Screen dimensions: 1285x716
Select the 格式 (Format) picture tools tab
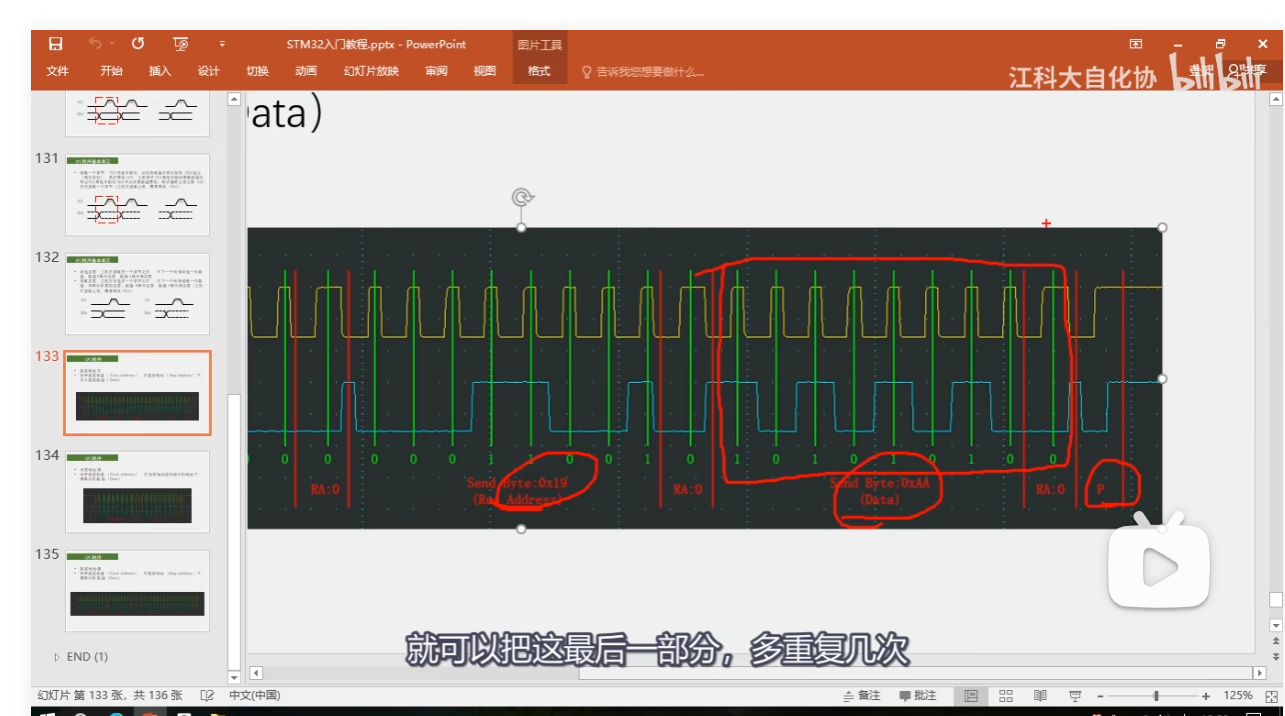tap(539, 71)
